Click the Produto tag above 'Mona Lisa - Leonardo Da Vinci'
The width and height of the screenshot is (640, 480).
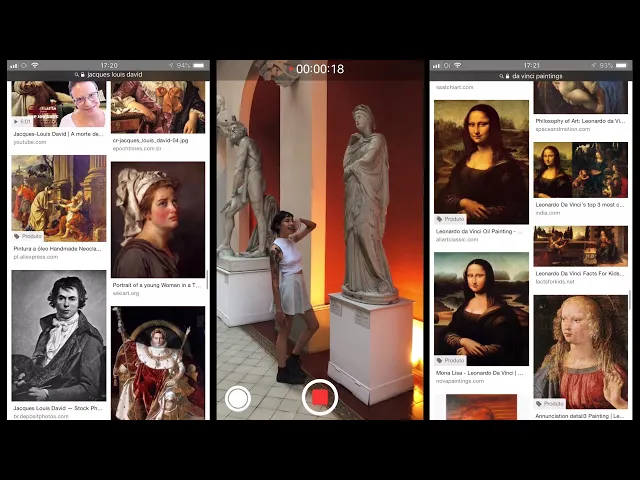point(451,361)
